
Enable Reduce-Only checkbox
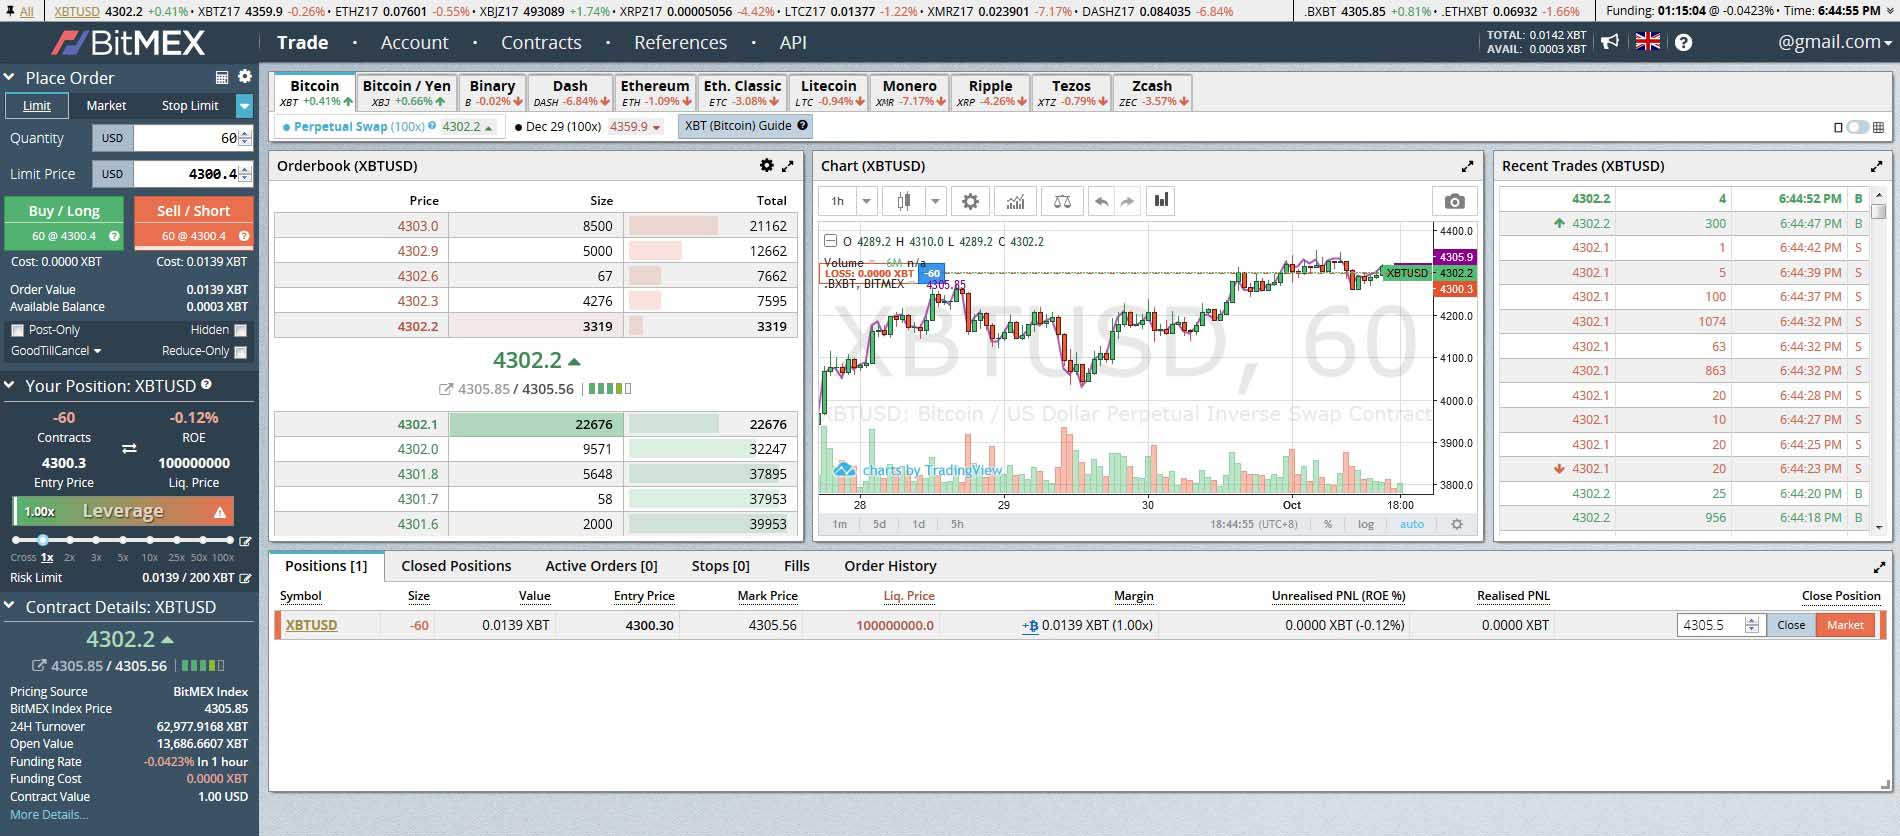pos(240,352)
